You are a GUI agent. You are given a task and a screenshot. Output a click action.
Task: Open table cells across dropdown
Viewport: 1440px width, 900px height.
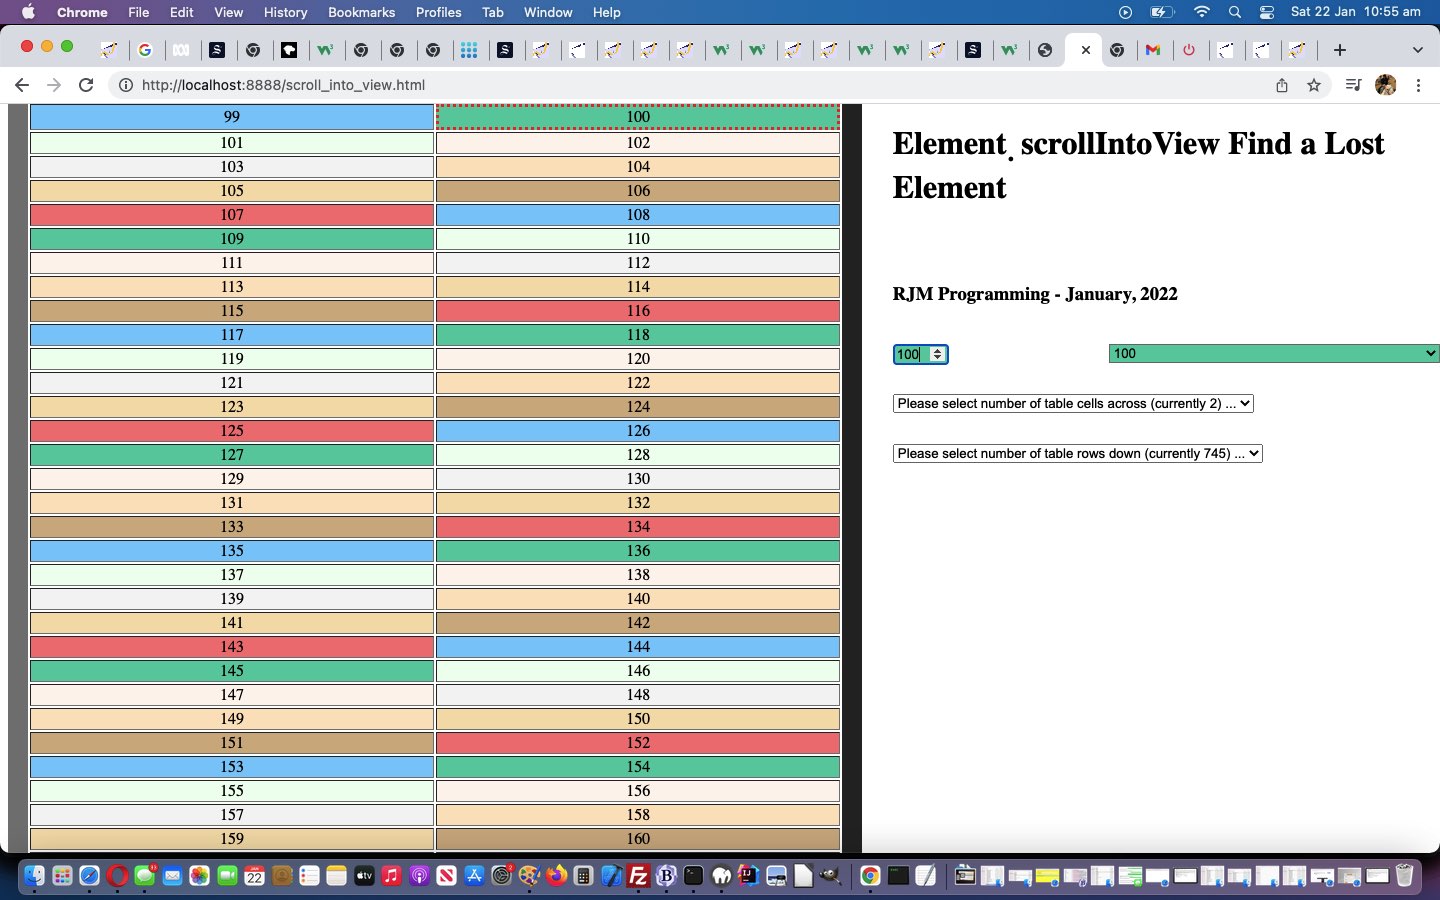point(1072,403)
